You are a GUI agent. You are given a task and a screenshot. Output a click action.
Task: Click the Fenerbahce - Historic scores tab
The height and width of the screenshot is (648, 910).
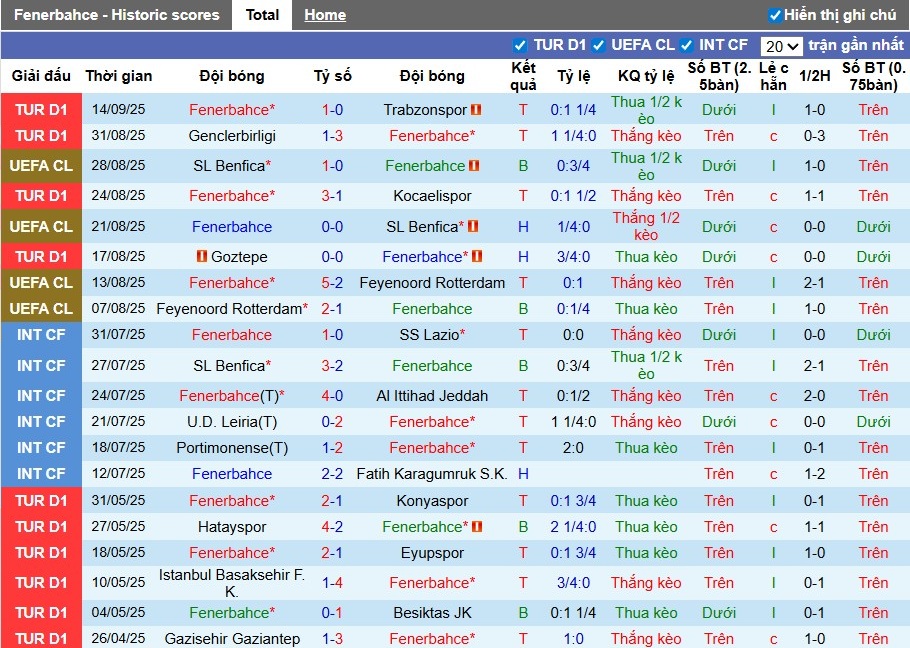pos(117,15)
